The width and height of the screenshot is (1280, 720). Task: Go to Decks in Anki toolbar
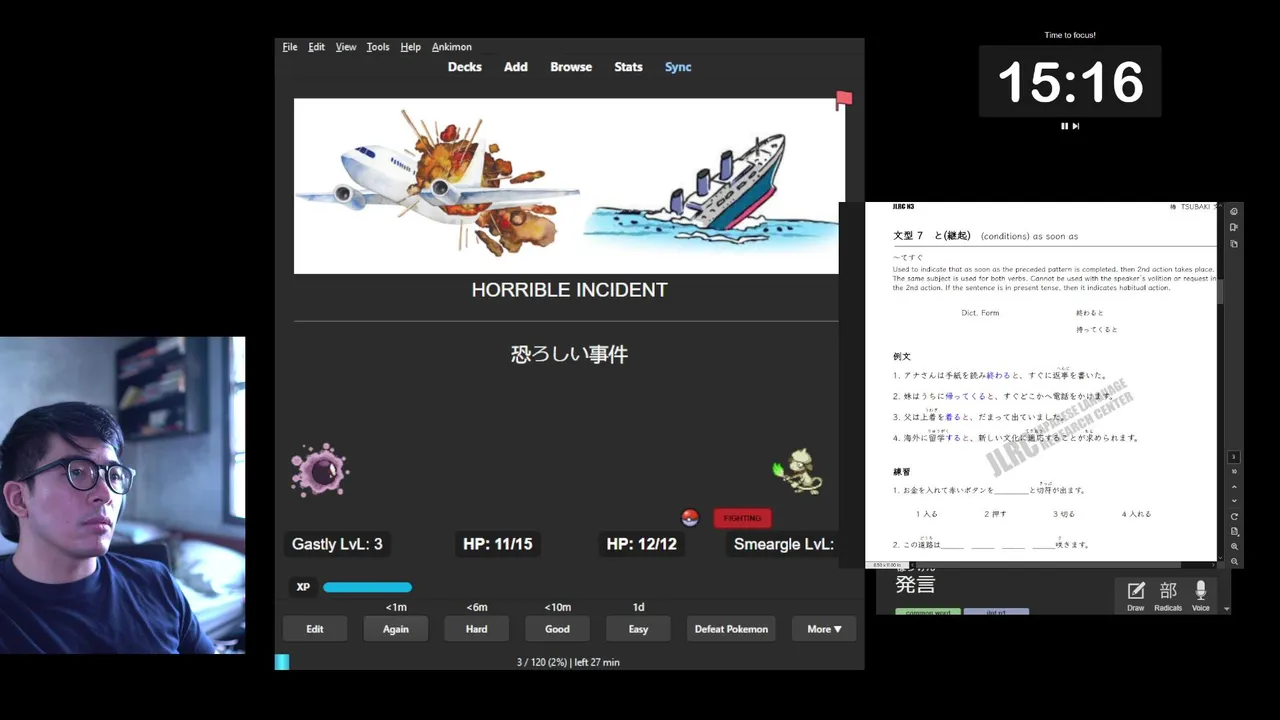tap(464, 67)
